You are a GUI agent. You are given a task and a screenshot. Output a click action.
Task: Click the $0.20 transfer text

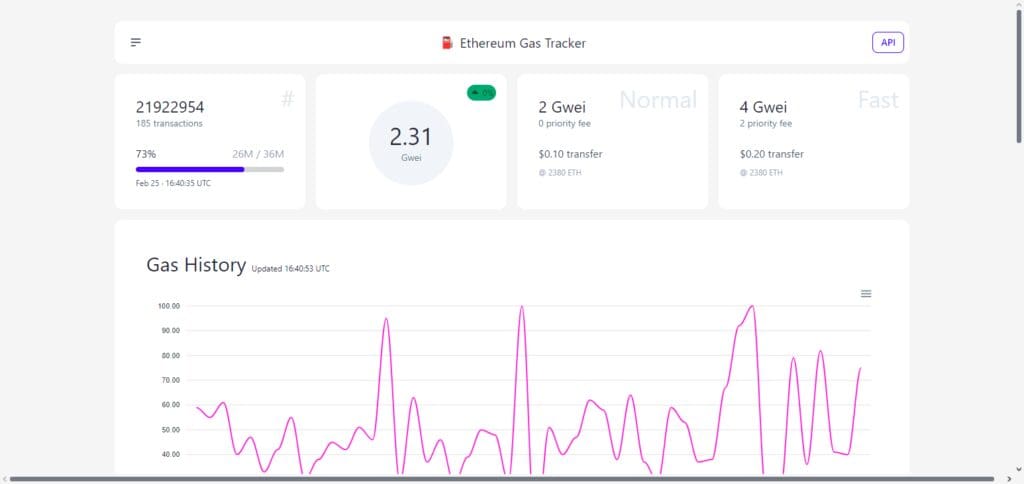(772, 154)
